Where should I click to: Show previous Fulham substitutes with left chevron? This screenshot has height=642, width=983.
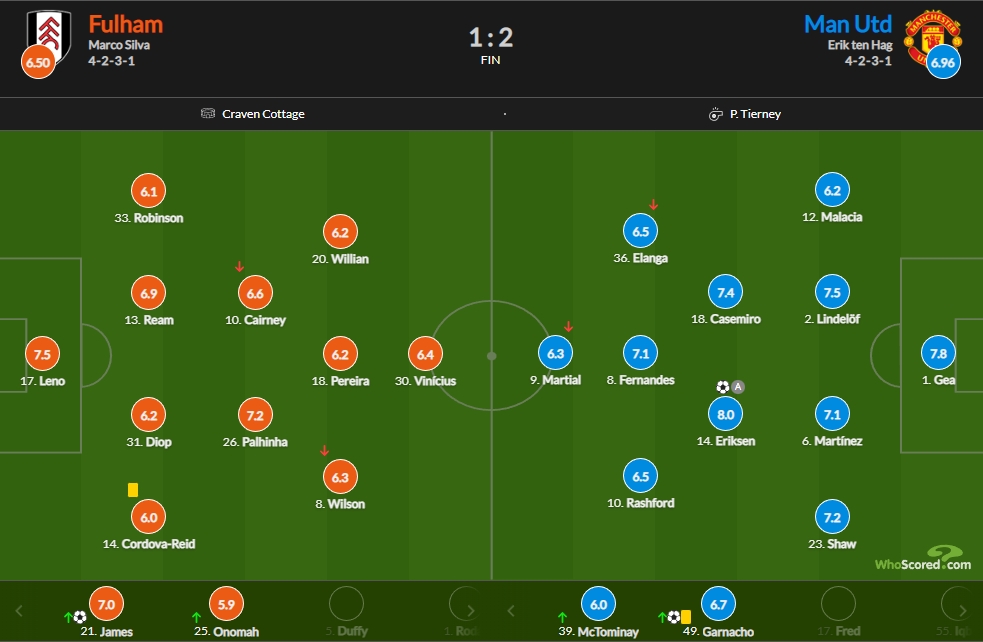pyautogui.click(x=19, y=611)
